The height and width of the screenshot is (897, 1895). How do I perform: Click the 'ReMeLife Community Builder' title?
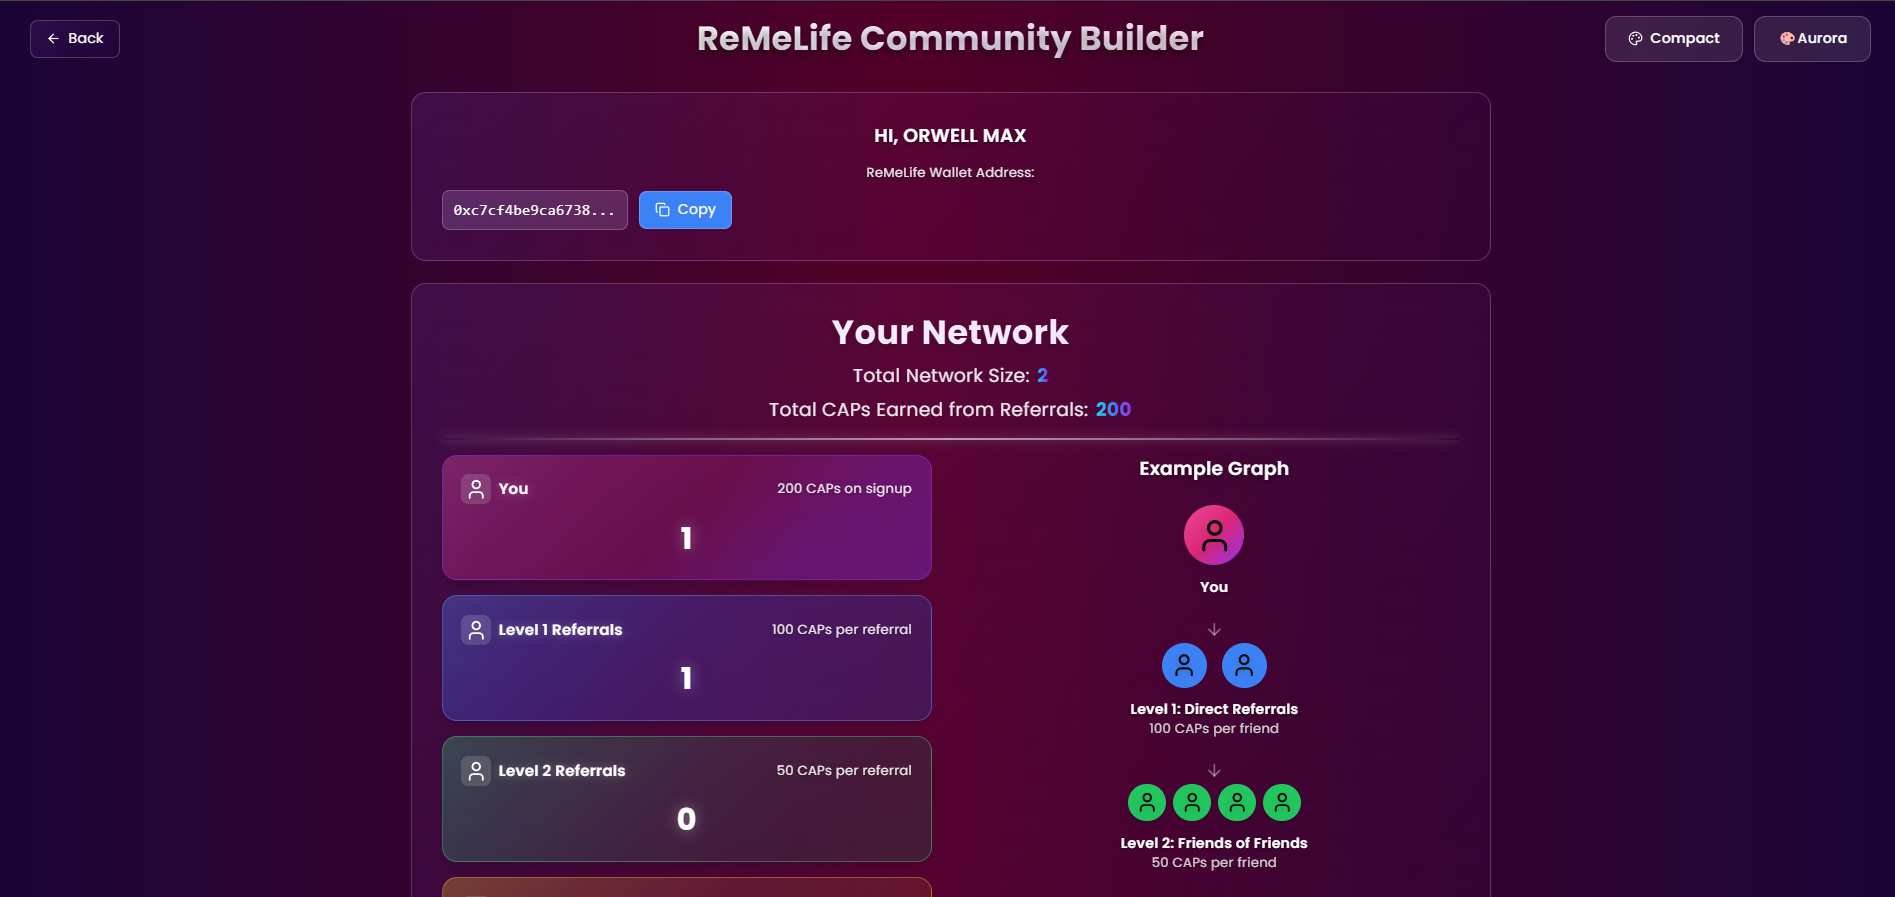point(950,38)
